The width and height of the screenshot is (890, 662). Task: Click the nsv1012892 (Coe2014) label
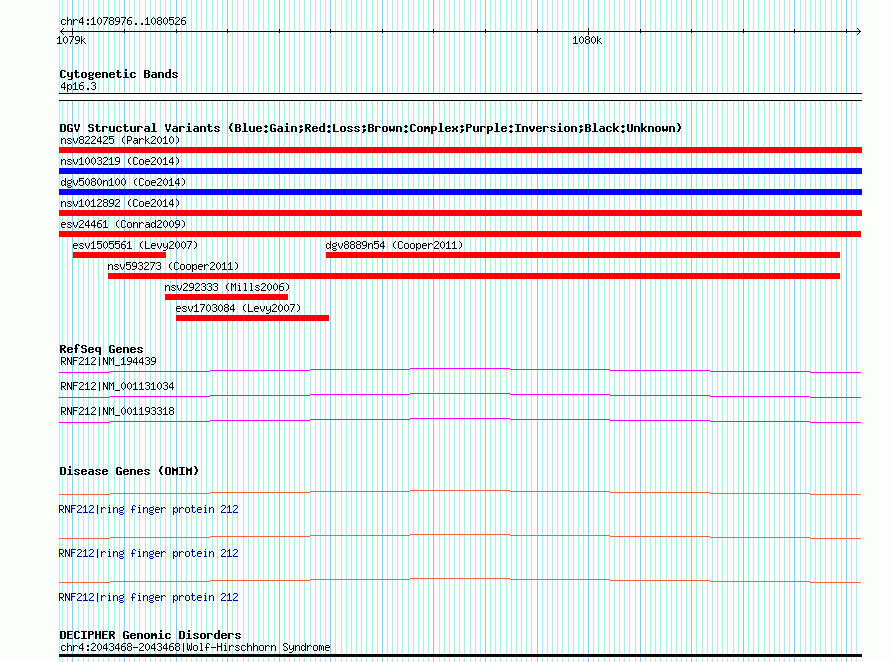tap(120, 203)
